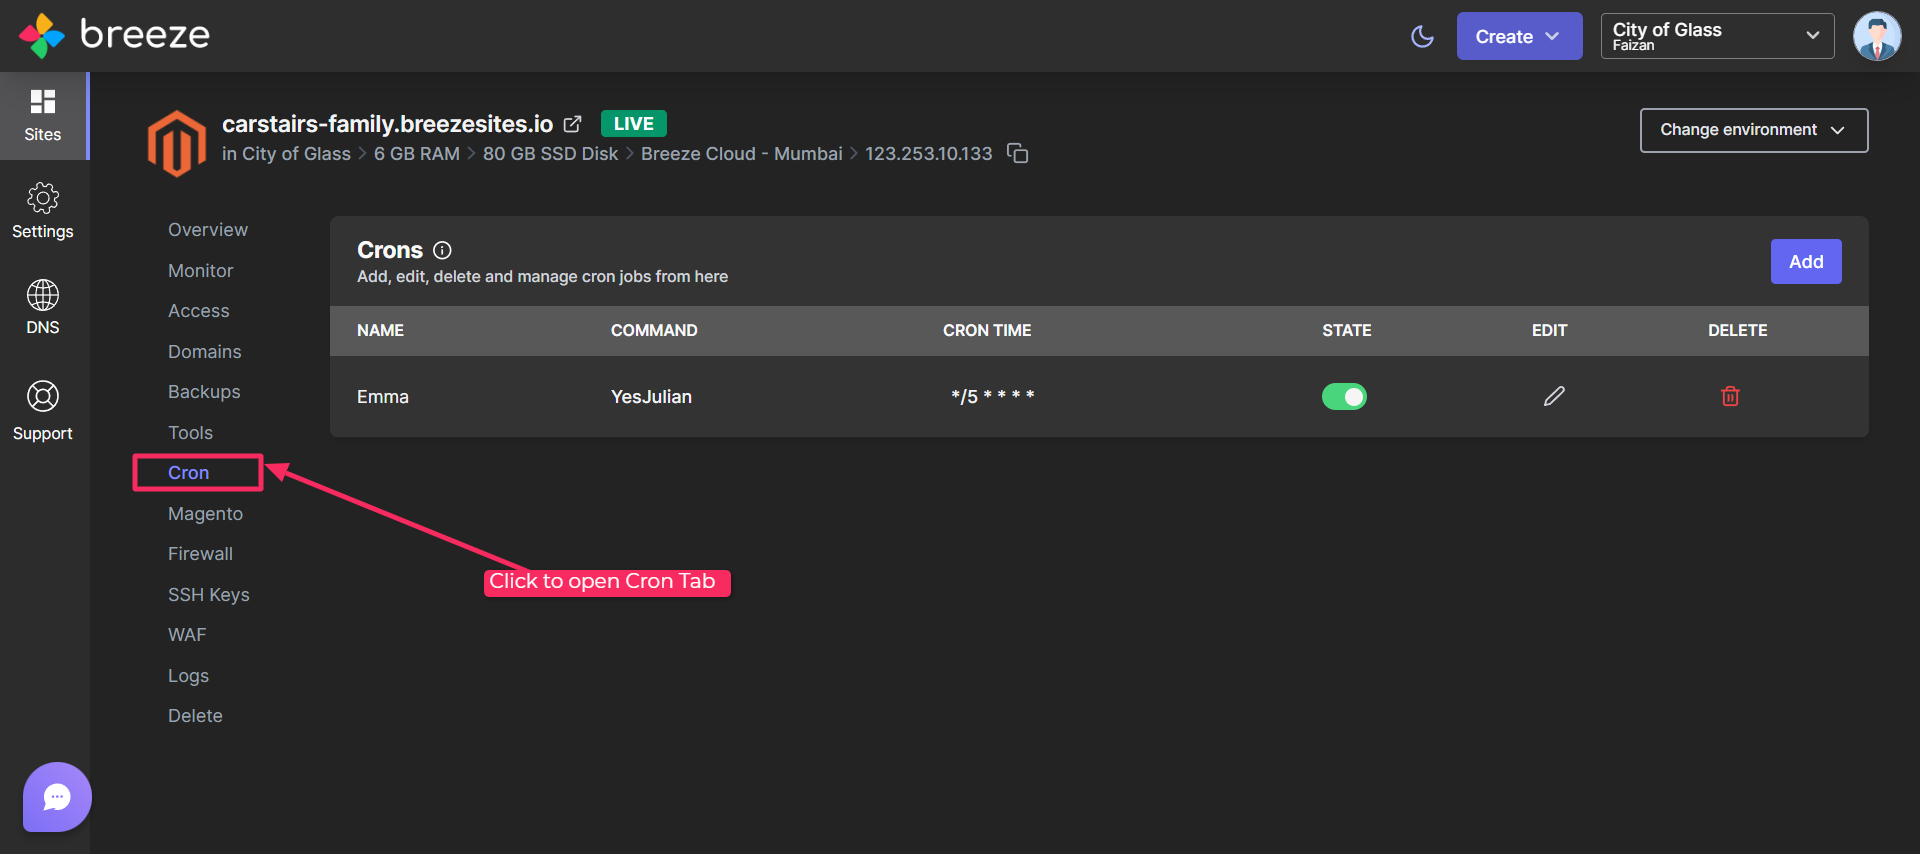Open the WAF section
This screenshot has width=1920, height=854.
click(187, 635)
